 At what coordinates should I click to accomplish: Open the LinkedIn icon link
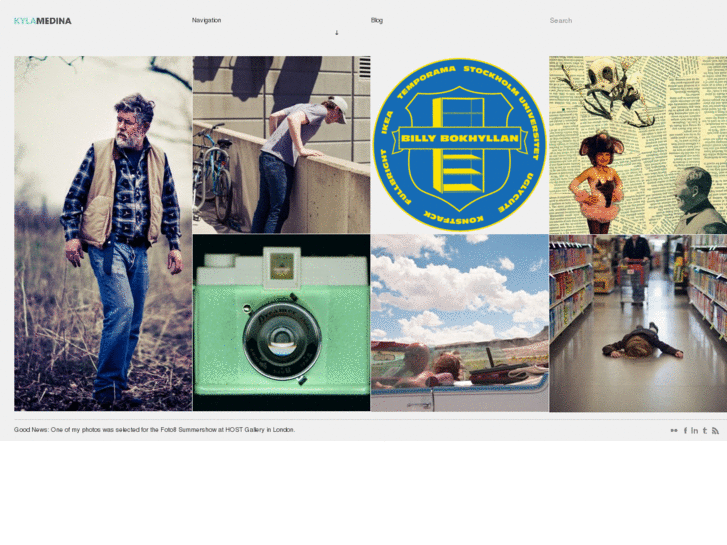[694, 430]
